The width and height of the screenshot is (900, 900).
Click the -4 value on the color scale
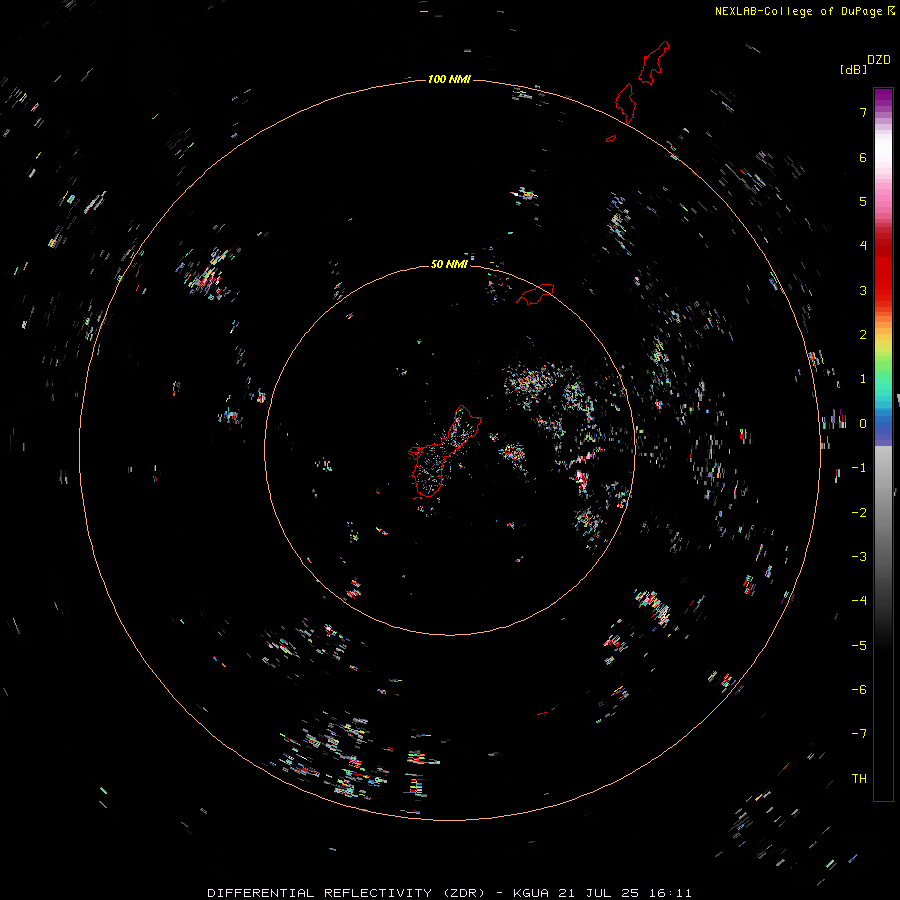pos(859,601)
